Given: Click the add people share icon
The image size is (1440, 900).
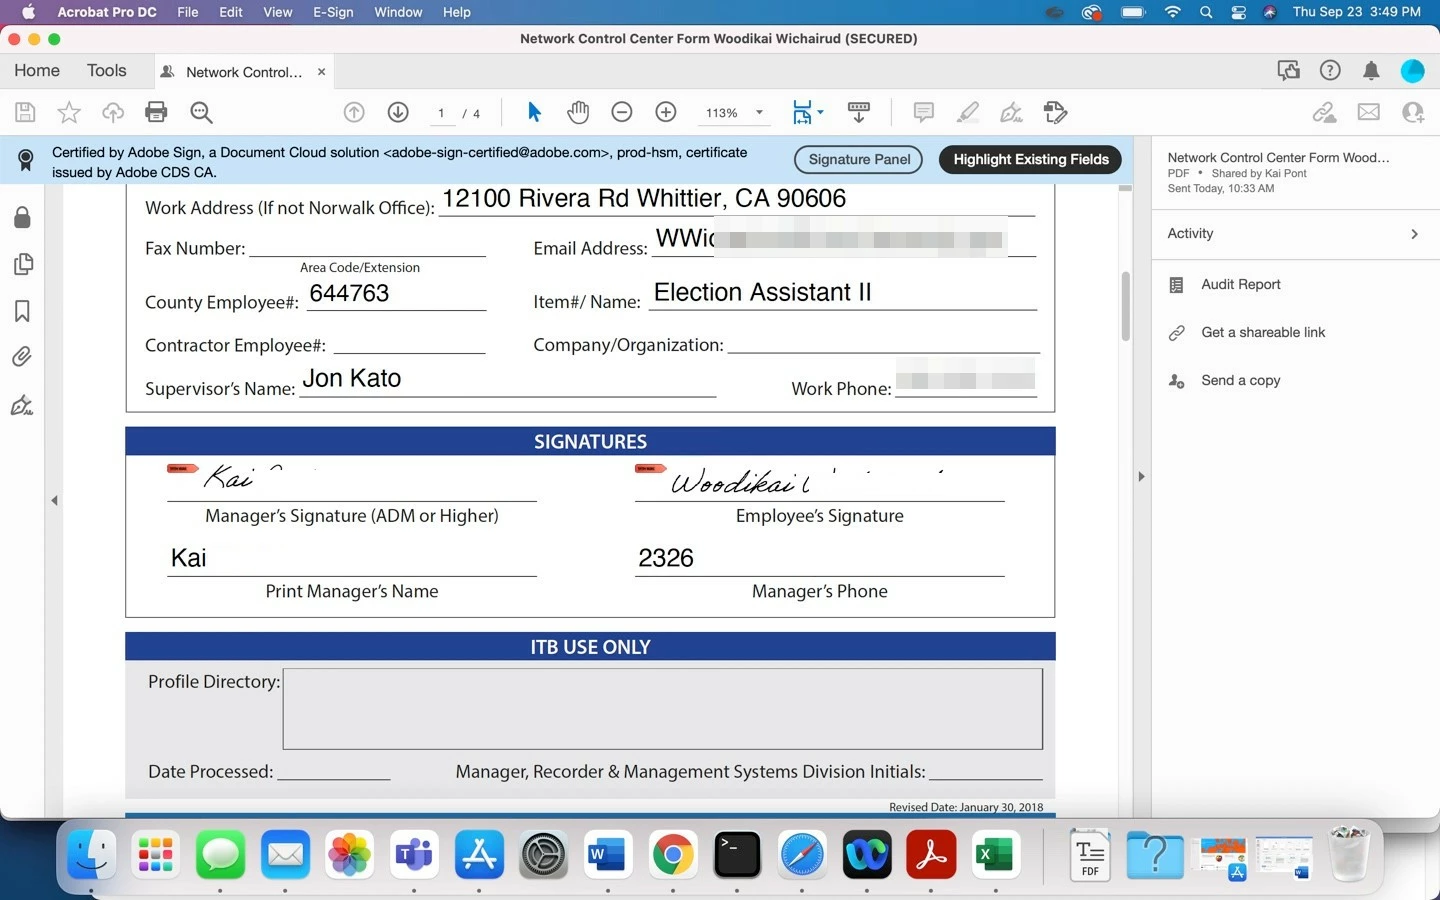Looking at the screenshot, I should coord(1413,112).
